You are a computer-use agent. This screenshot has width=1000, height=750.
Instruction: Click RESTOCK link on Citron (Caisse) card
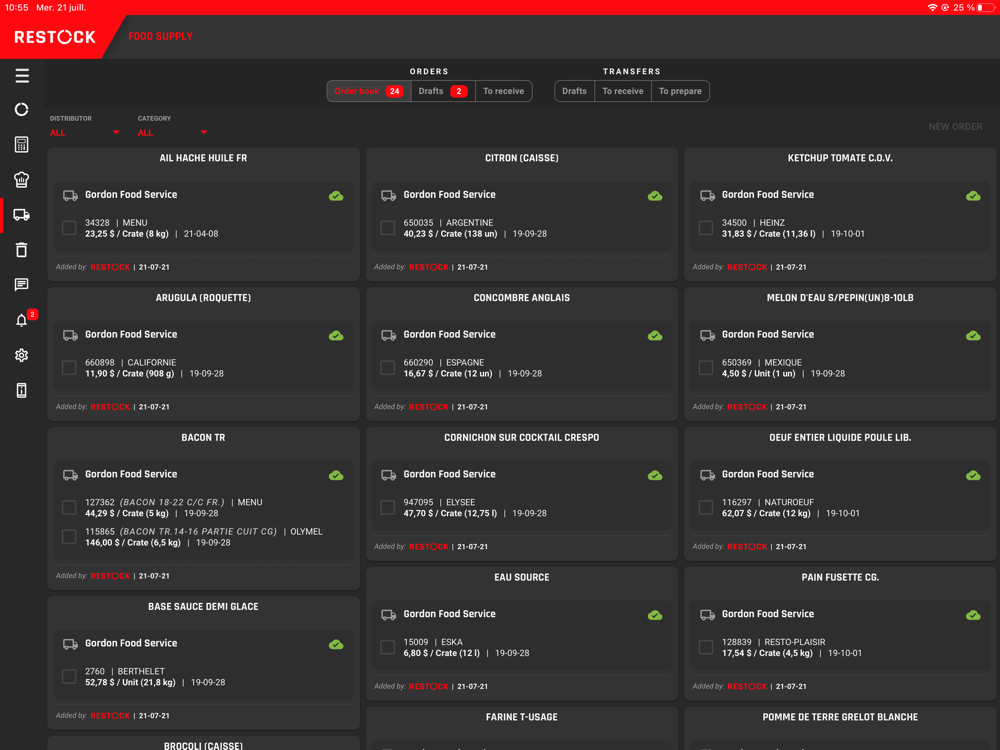pos(429,267)
